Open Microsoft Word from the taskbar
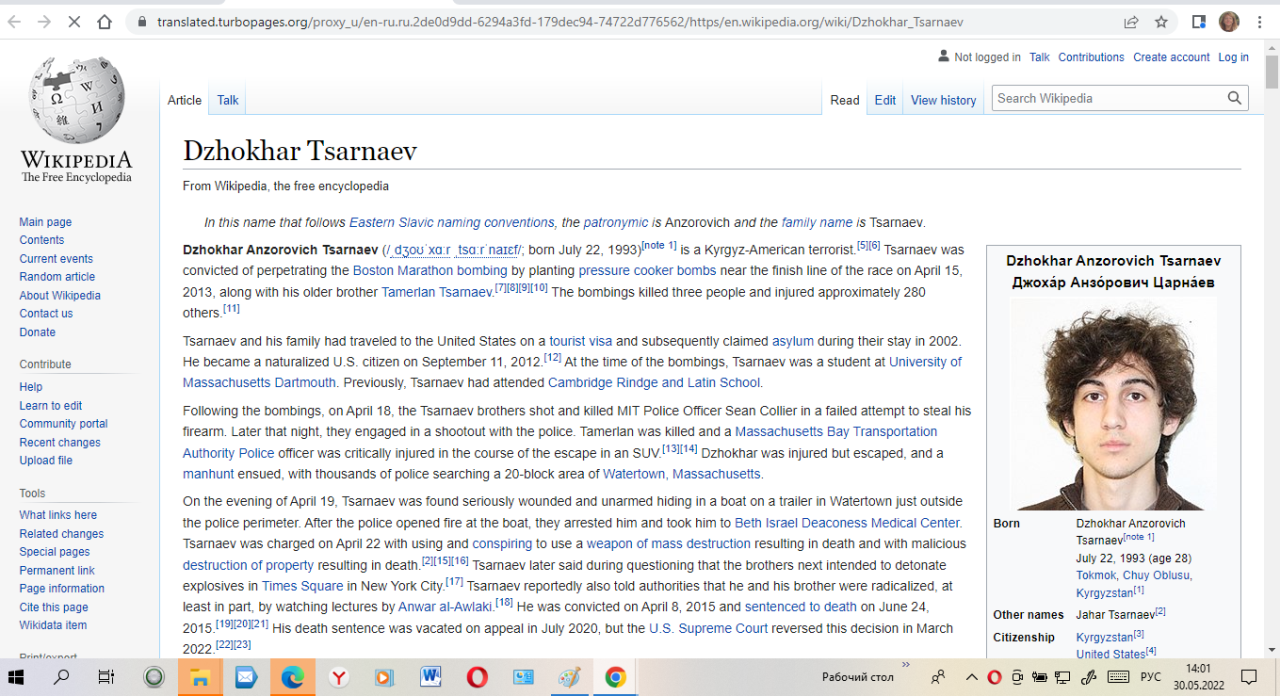This screenshot has height=696, width=1280. click(x=431, y=677)
